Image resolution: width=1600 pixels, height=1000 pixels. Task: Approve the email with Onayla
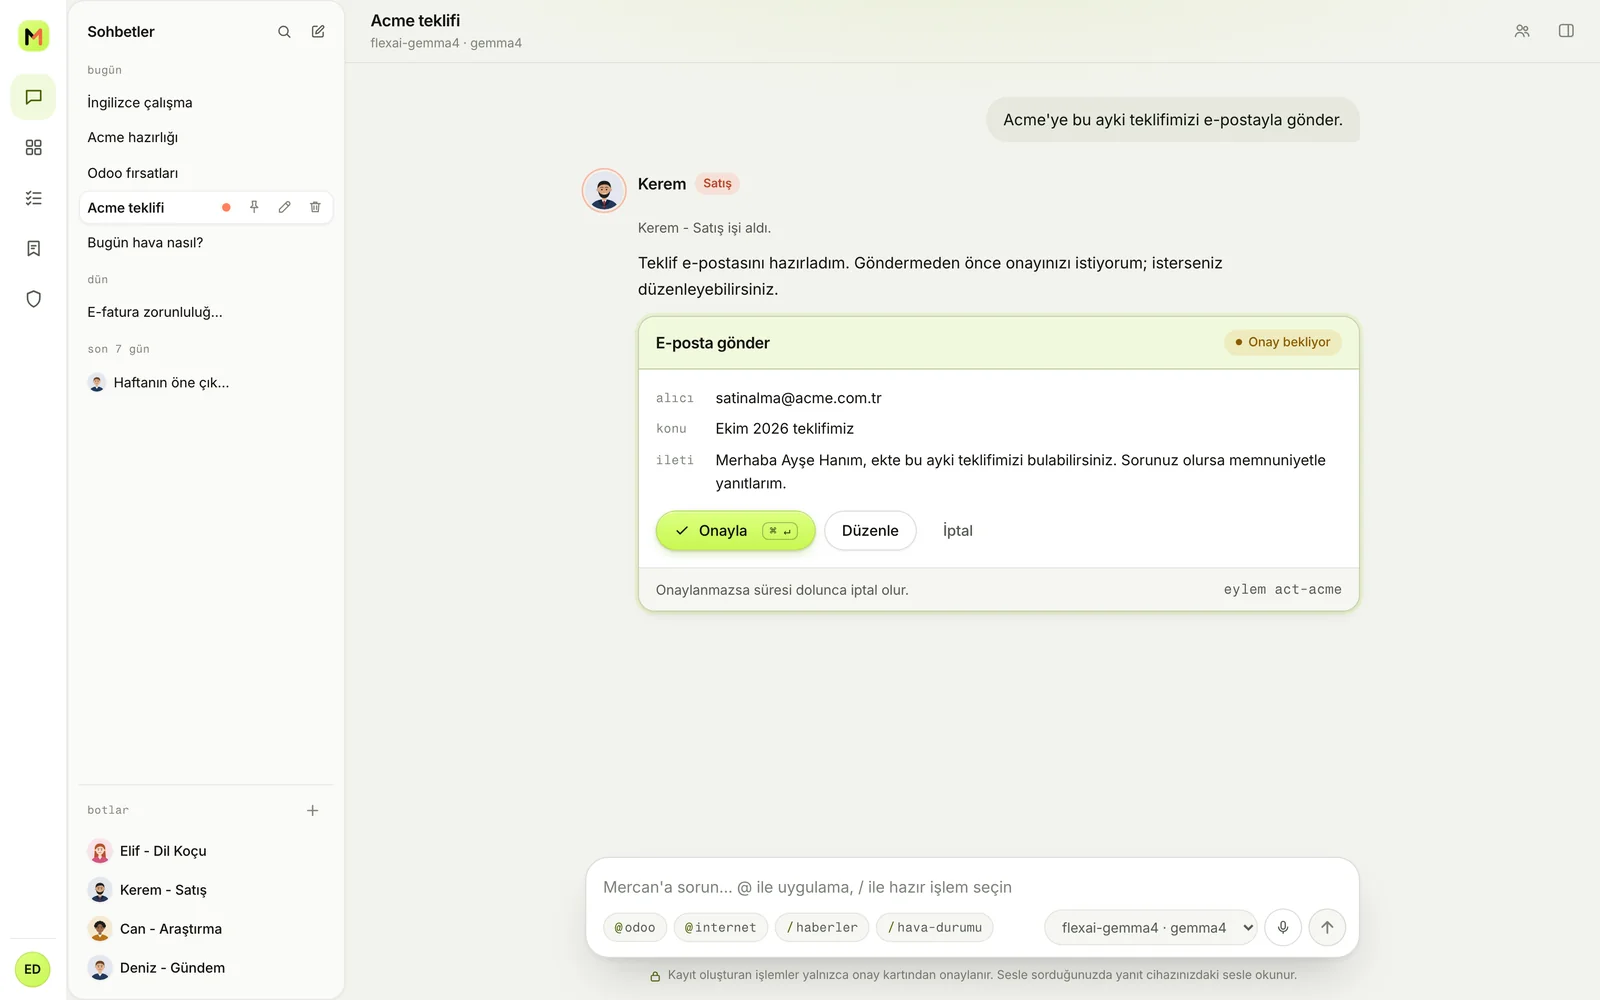(x=736, y=531)
